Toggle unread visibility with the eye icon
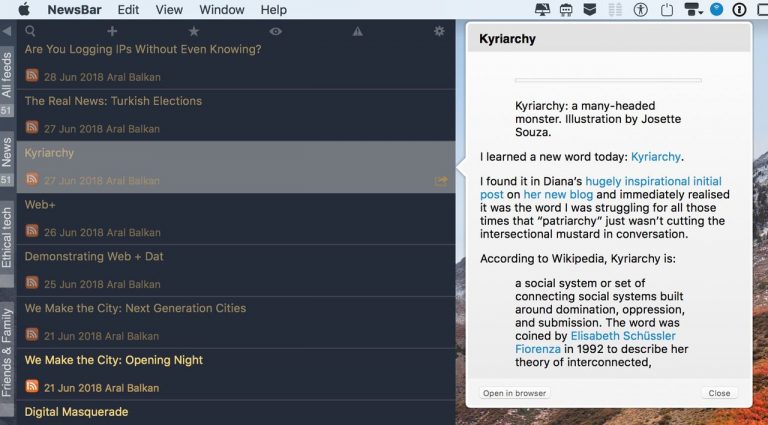768x425 pixels. click(275, 31)
